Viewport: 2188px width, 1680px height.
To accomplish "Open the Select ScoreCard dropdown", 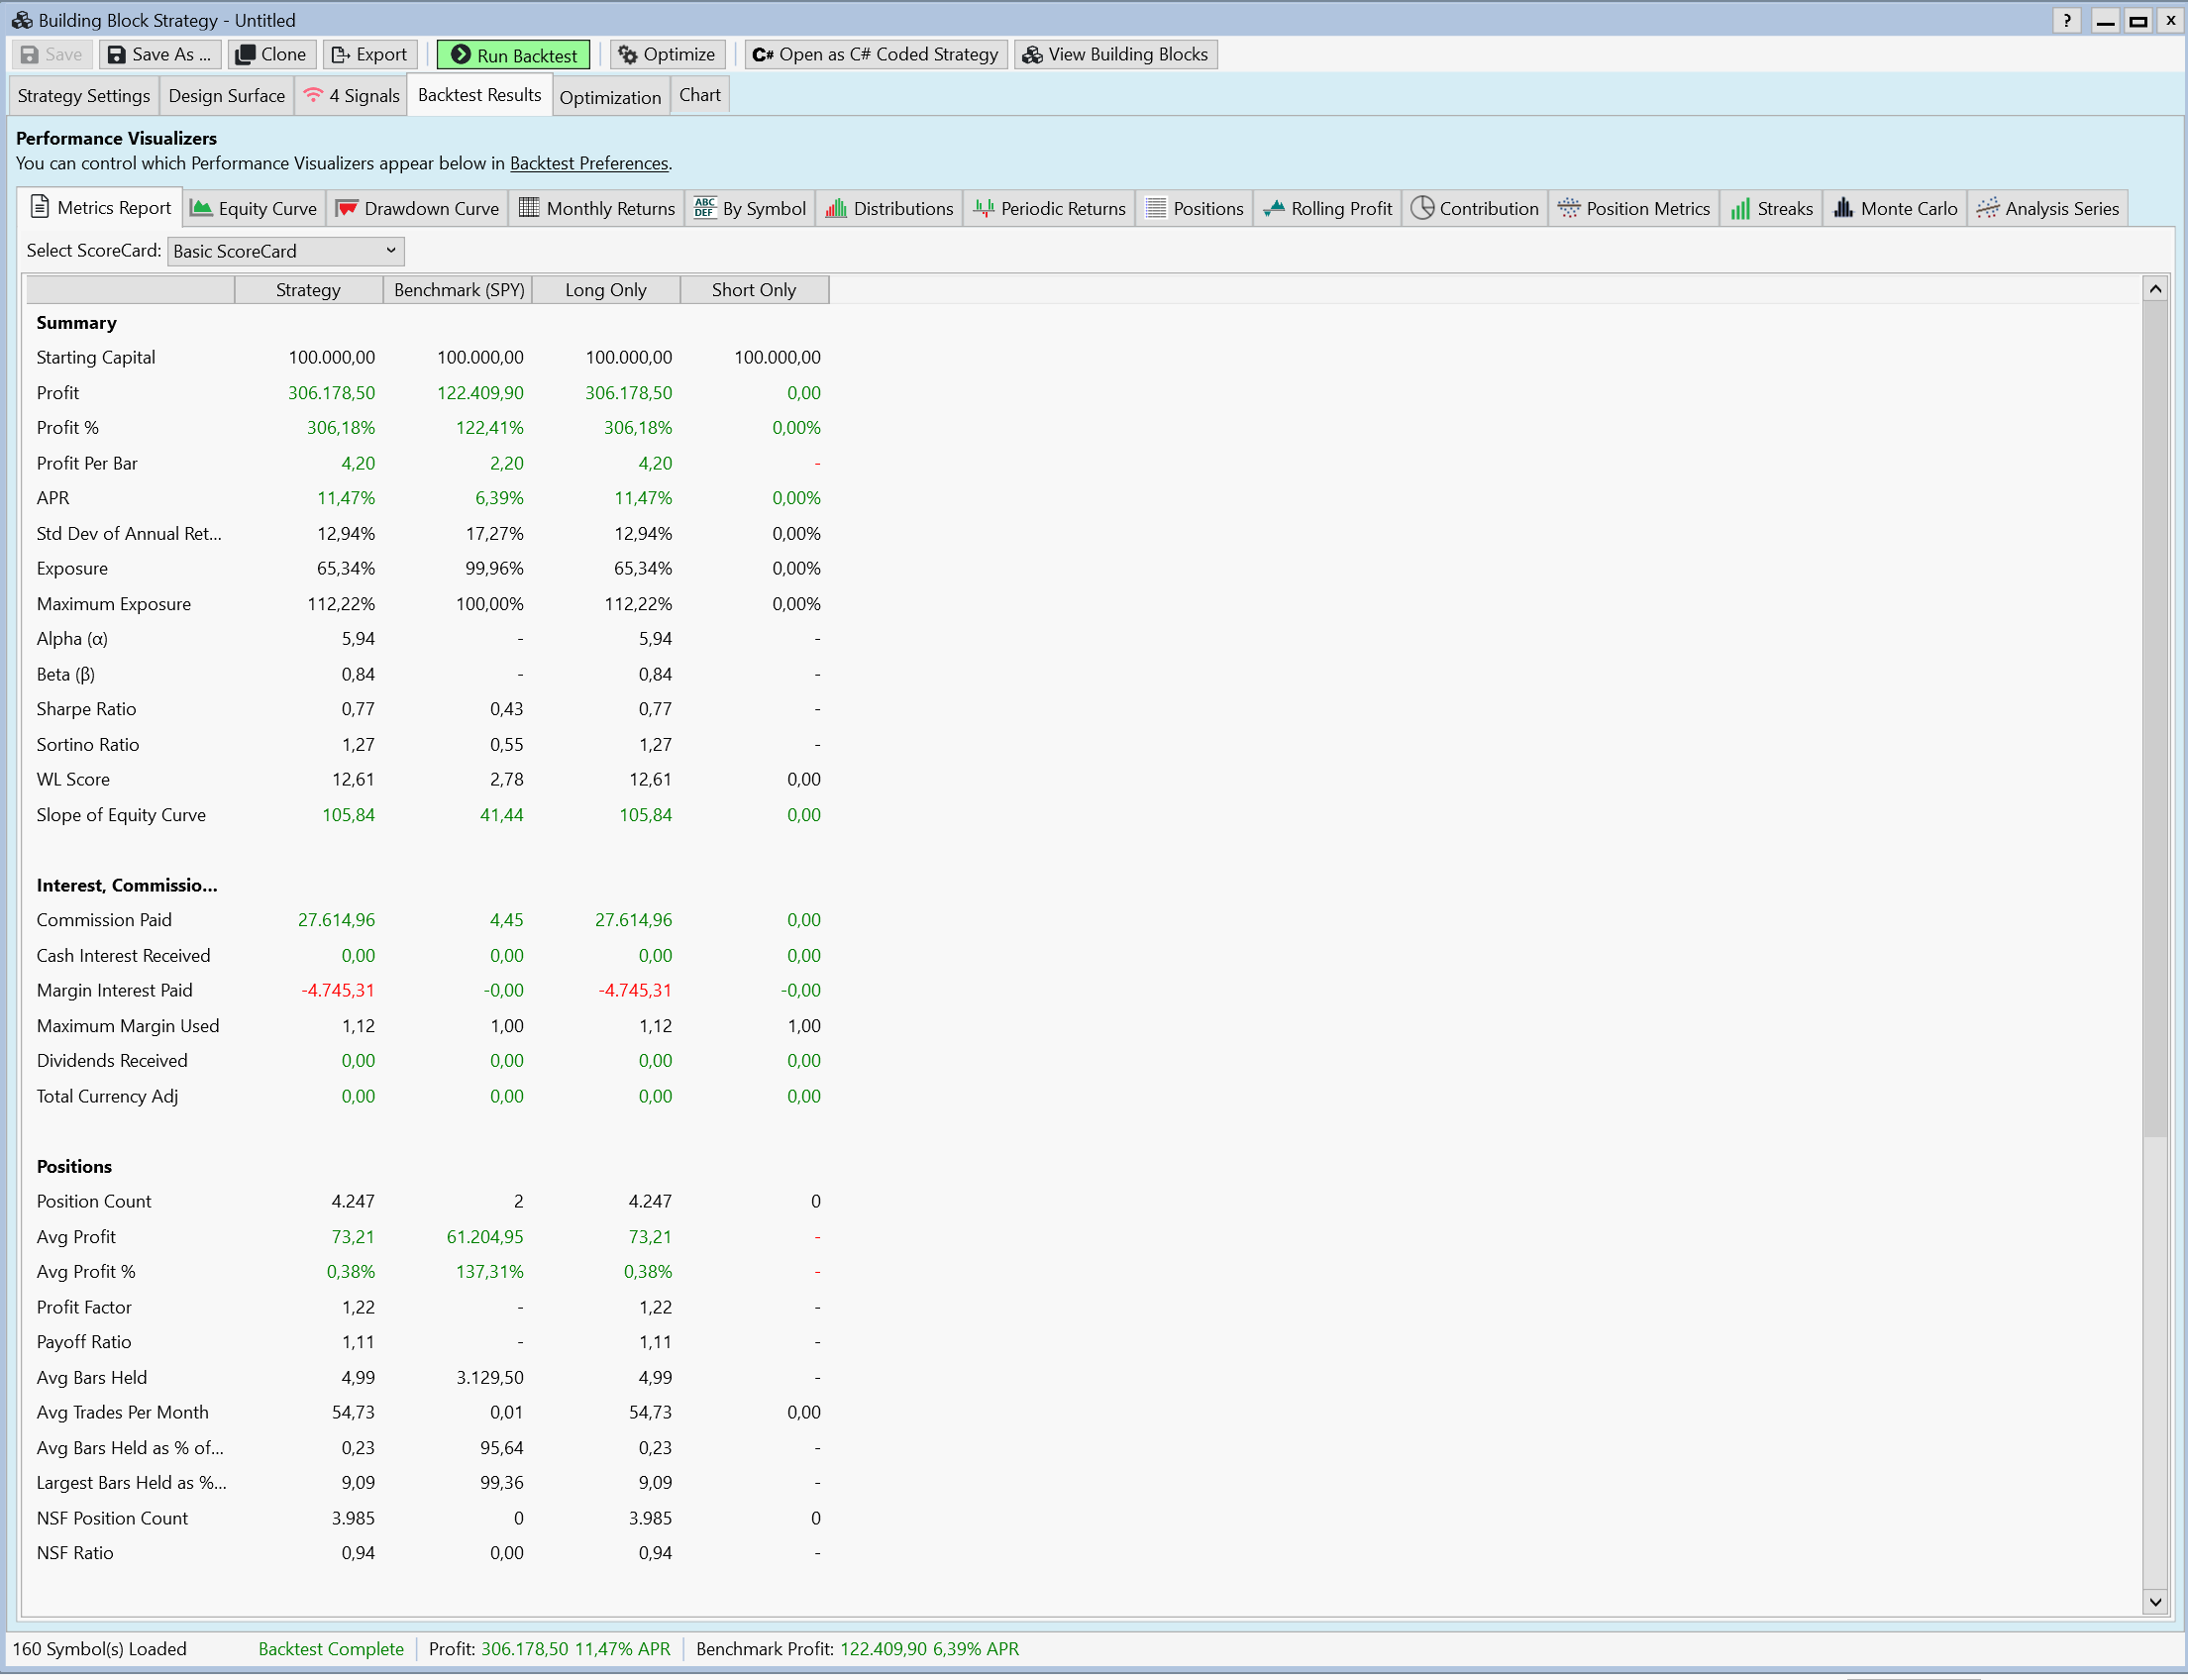I will click(x=285, y=251).
